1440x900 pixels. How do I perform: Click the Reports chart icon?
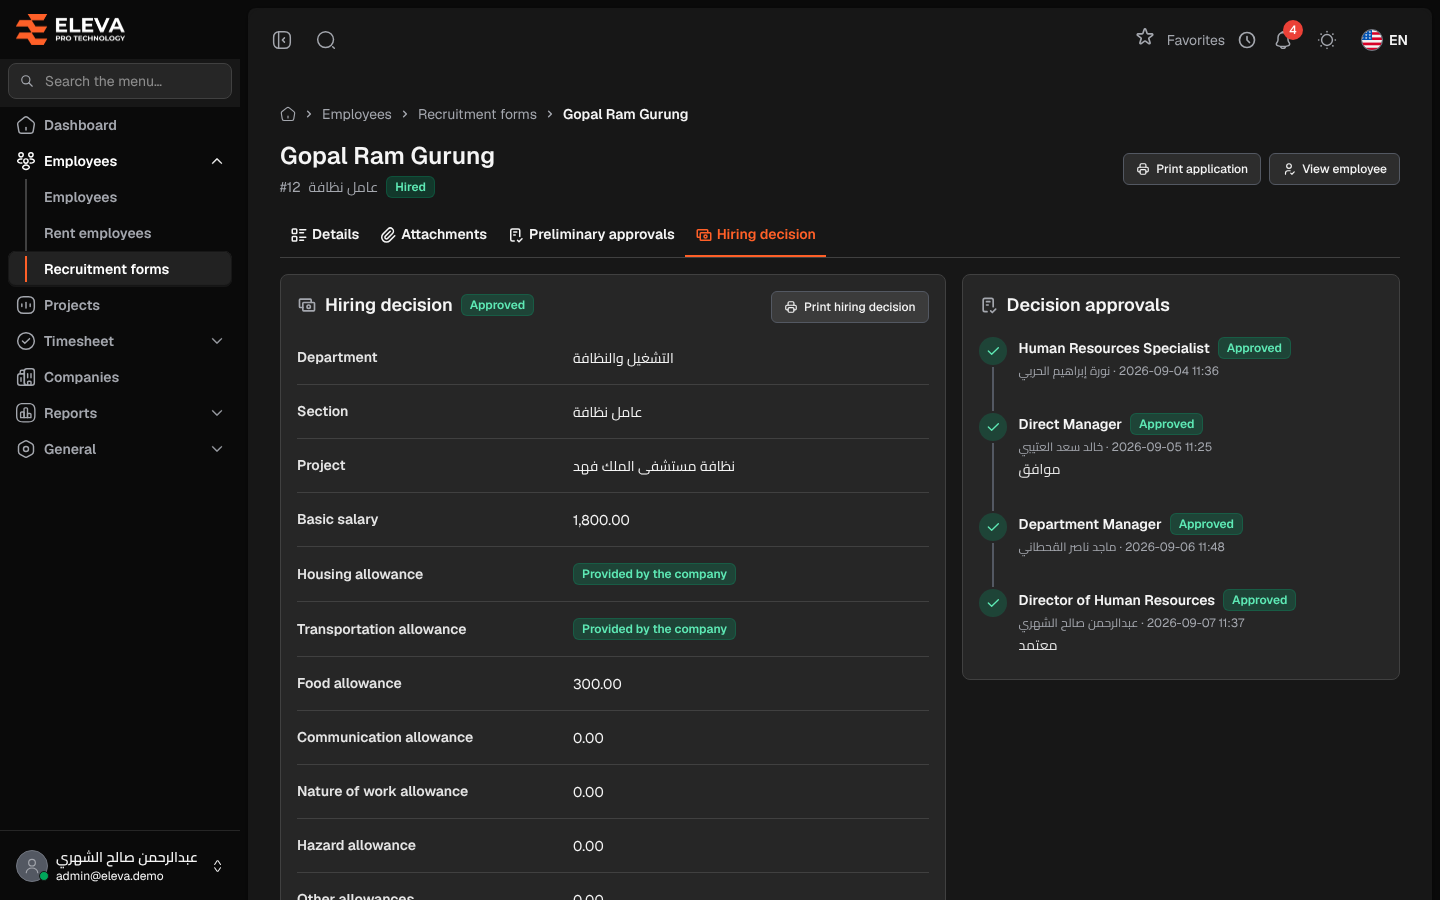tap(26, 413)
